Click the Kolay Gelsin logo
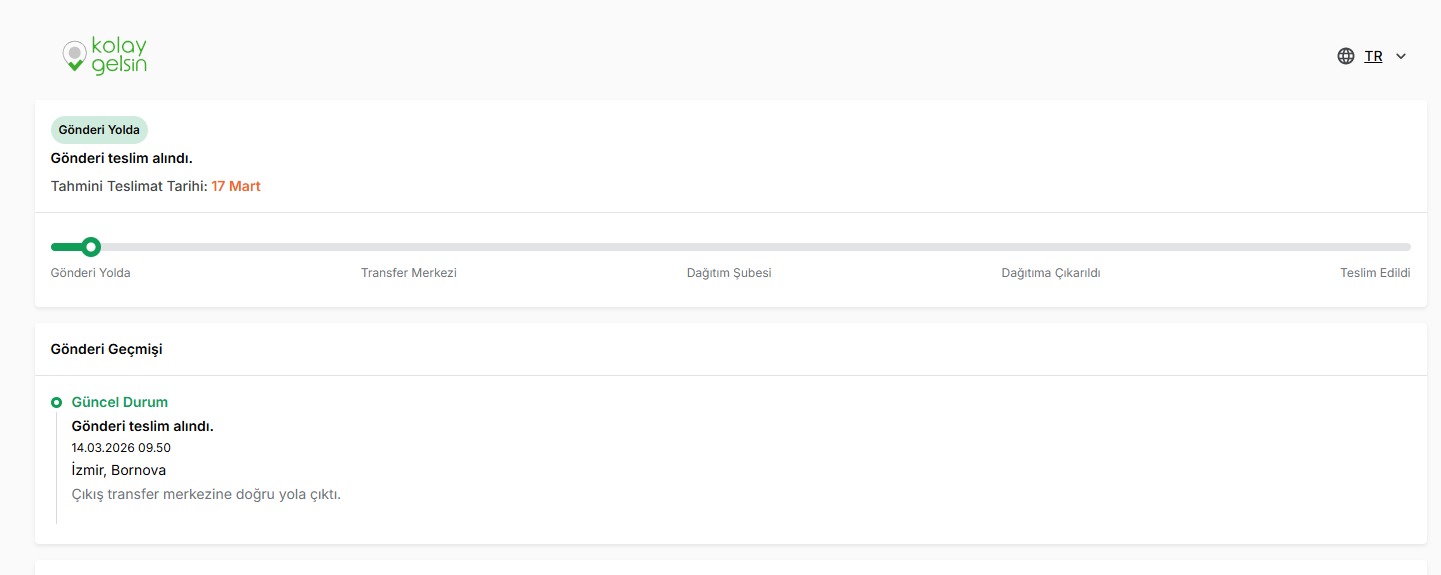1441x575 pixels. [104, 56]
